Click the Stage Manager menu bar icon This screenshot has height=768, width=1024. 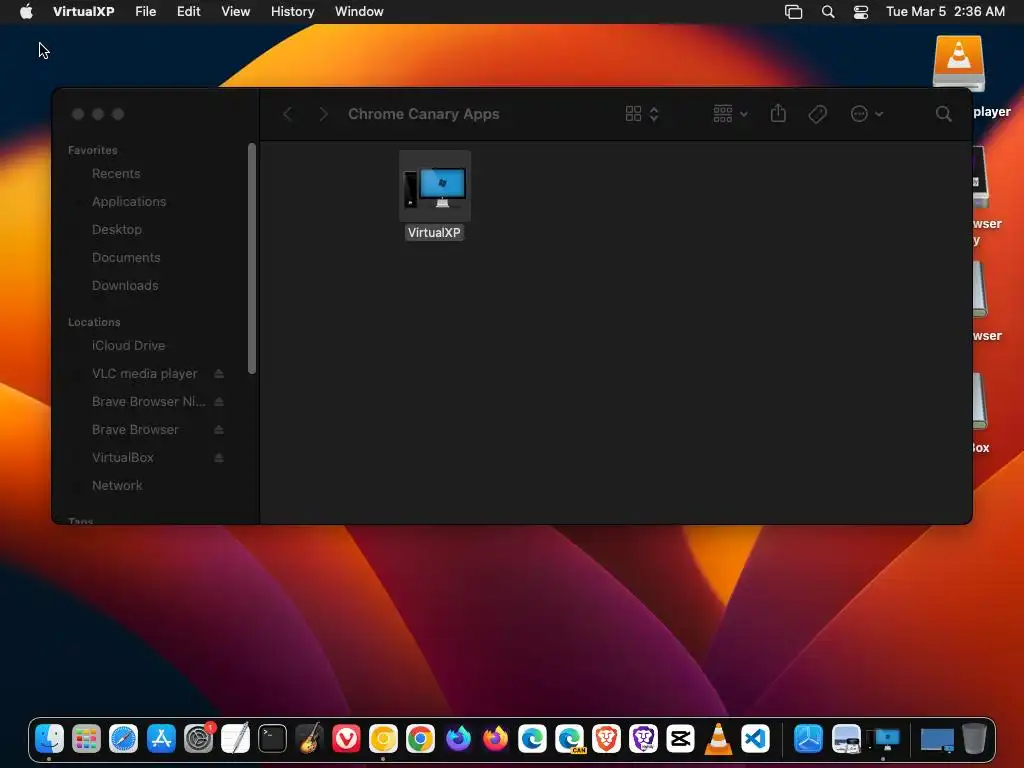pos(793,12)
